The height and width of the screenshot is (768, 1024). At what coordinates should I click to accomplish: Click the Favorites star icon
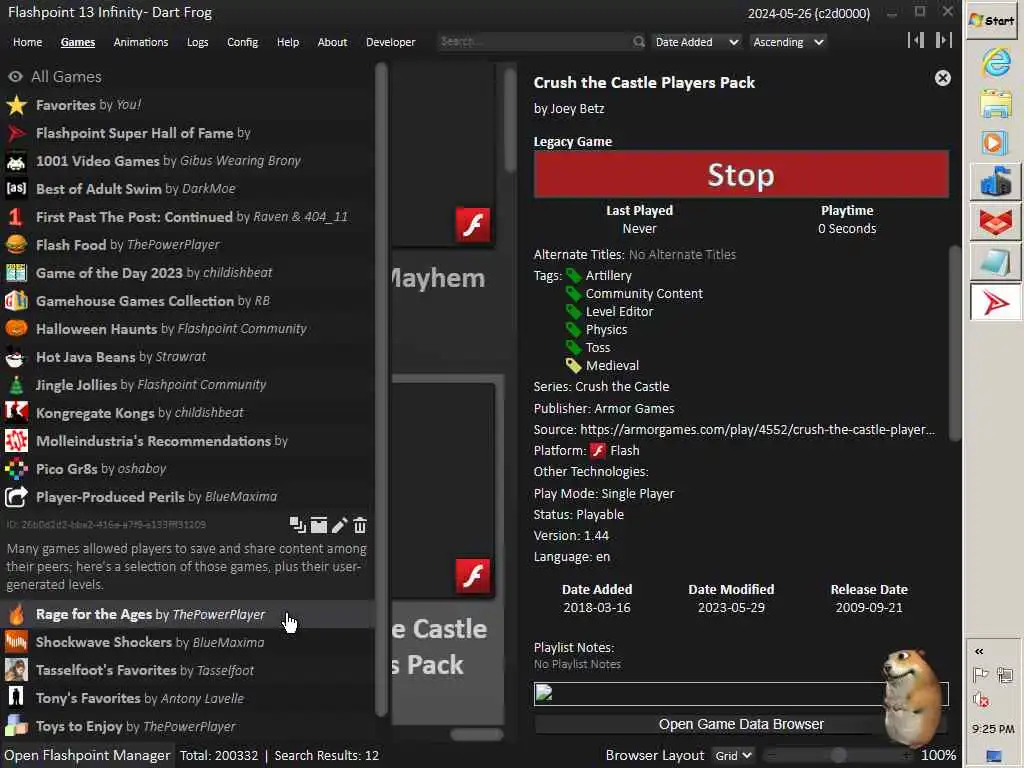pos(16,105)
